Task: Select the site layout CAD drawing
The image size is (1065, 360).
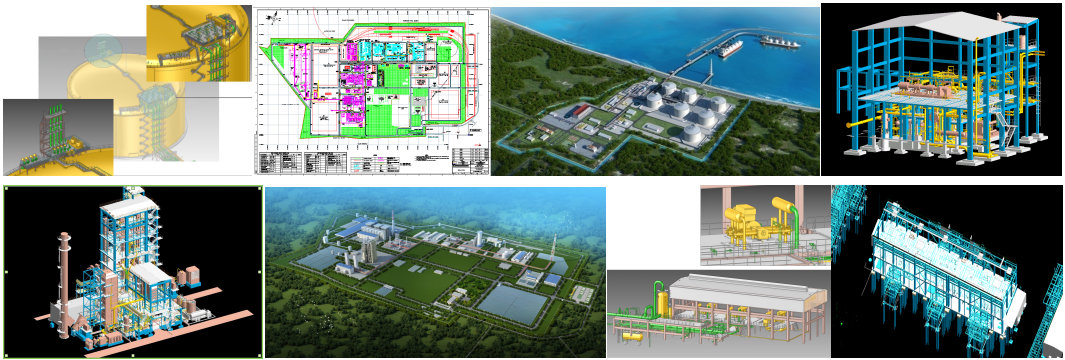Action: pos(372,91)
